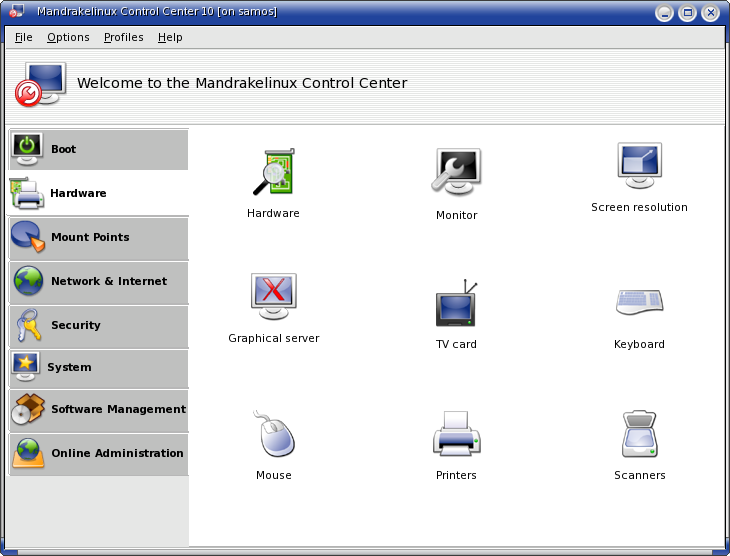Switch to the Security category

(99, 325)
